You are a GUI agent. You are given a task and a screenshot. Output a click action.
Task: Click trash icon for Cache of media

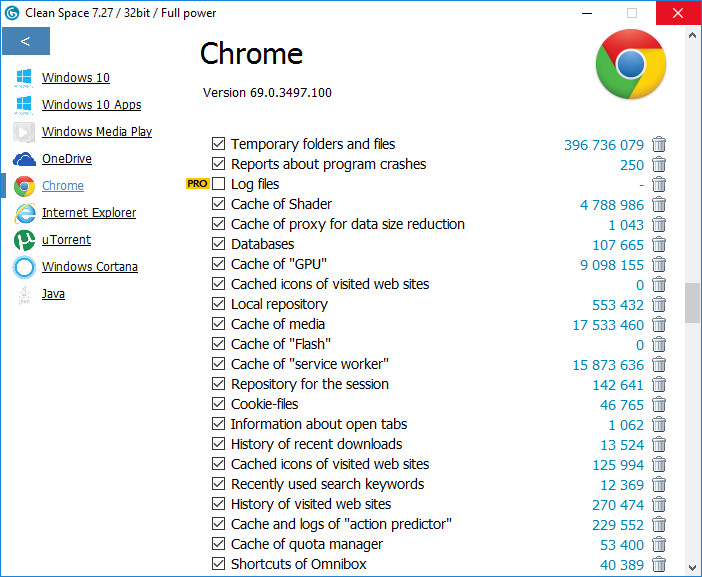pyautogui.click(x=659, y=324)
